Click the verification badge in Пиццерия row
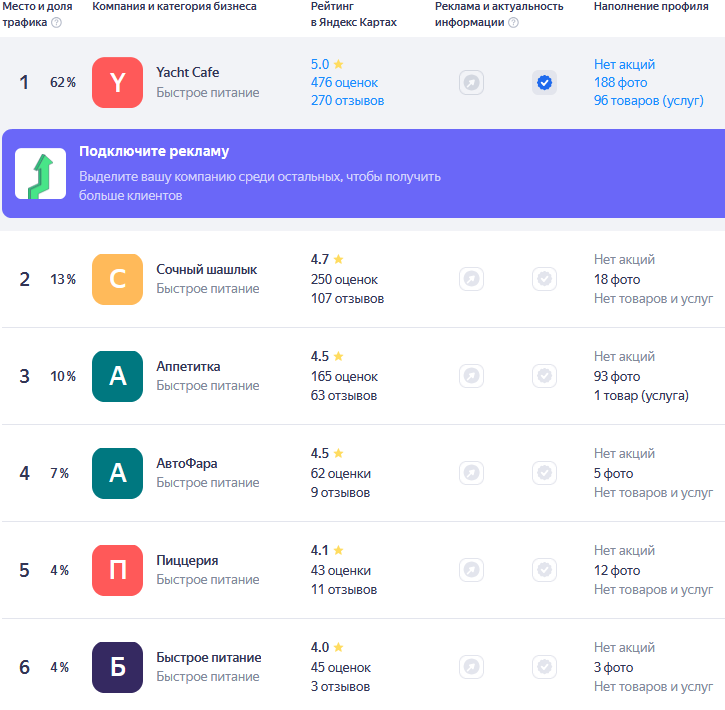This screenshot has height=710, width=725. tap(544, 570)
